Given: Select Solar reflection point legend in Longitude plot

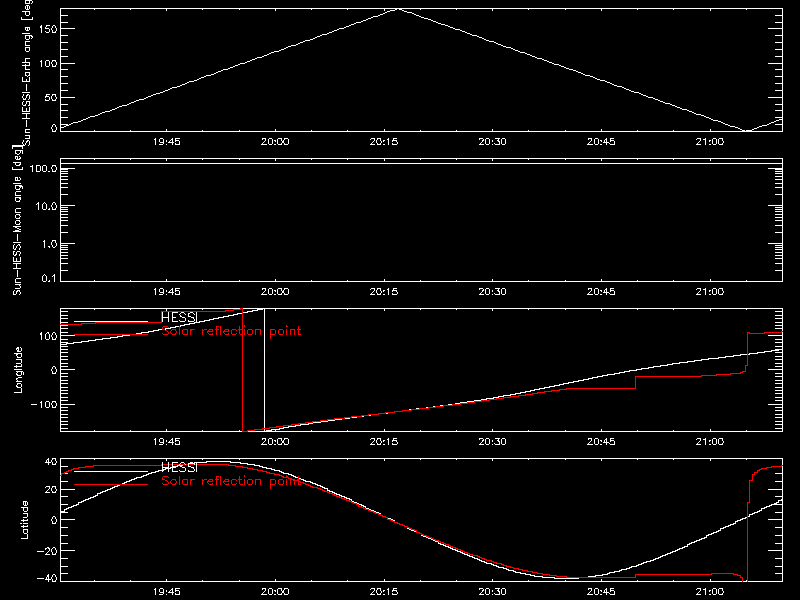Looking at the screenshot, I should click(x=231, y=331).
